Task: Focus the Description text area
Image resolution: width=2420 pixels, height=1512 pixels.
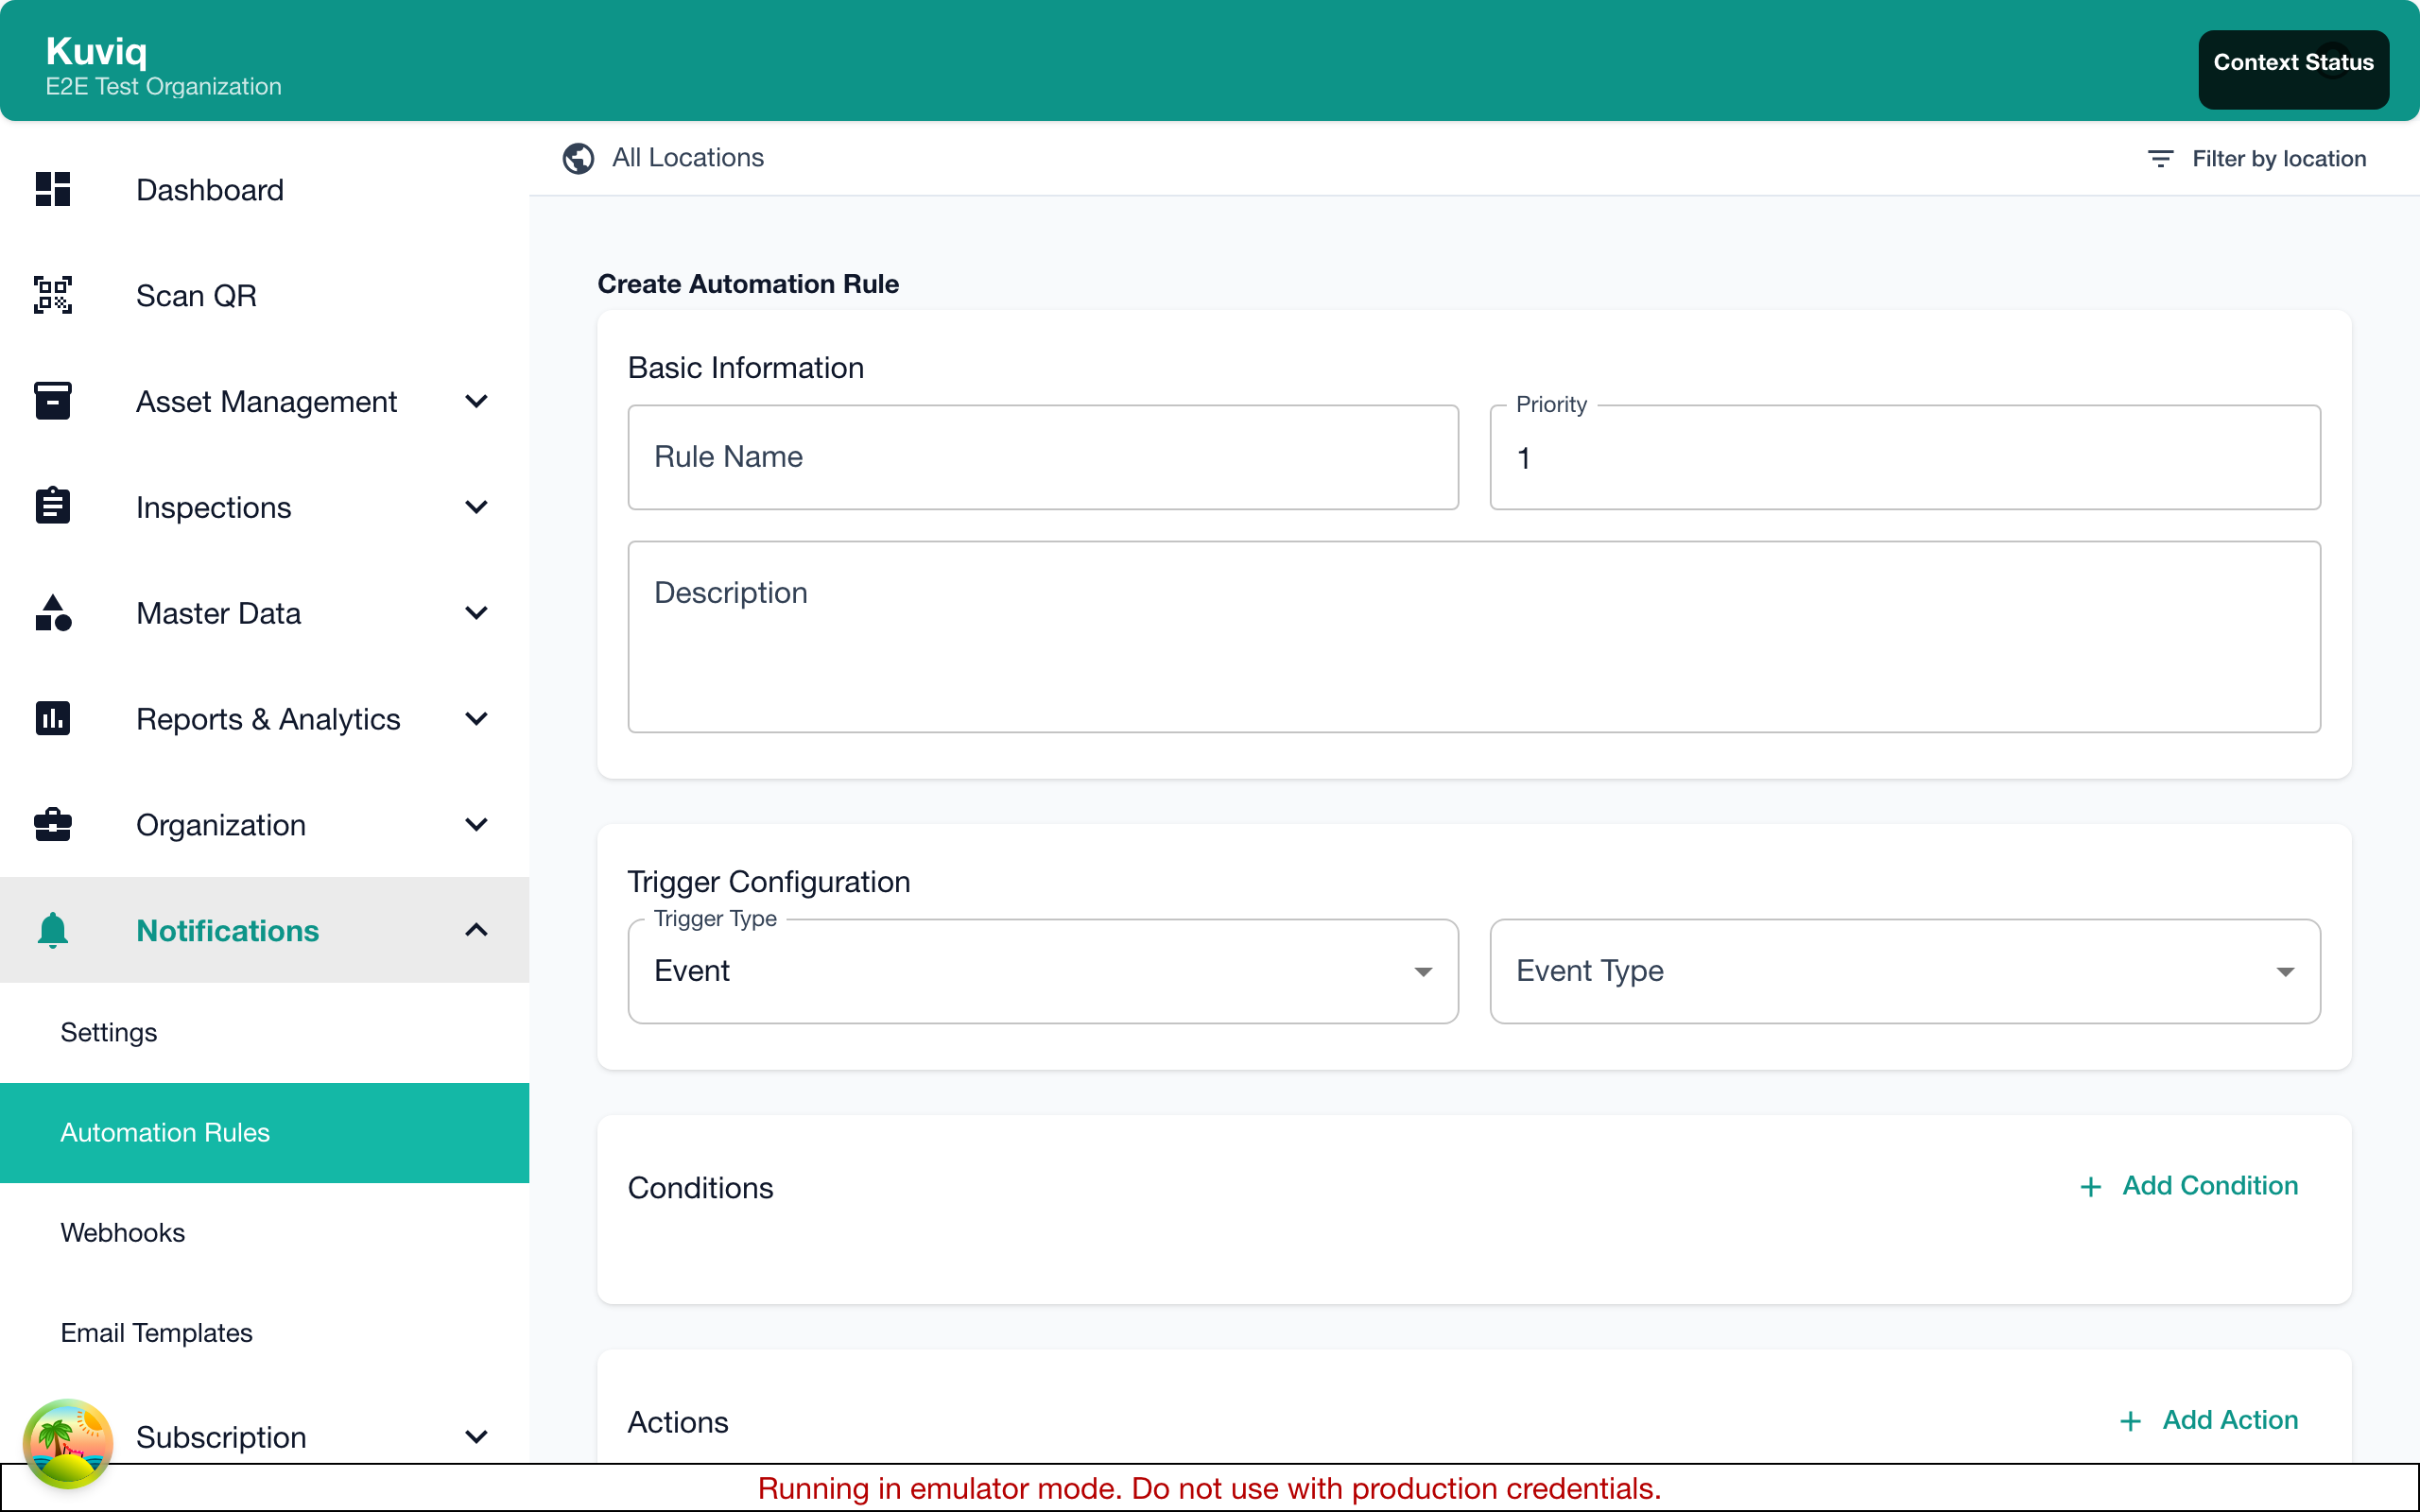Action: point(1474,637)
